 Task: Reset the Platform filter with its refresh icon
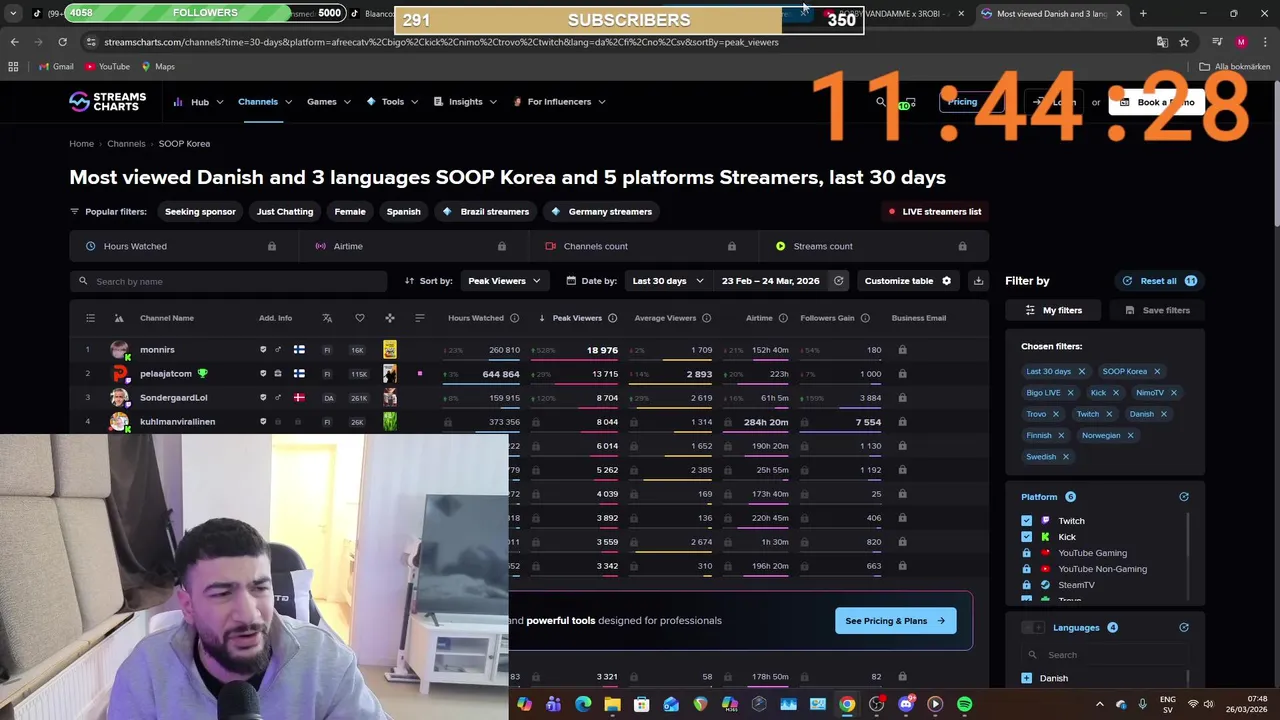pyautogui.click(x=1184, y=497)
